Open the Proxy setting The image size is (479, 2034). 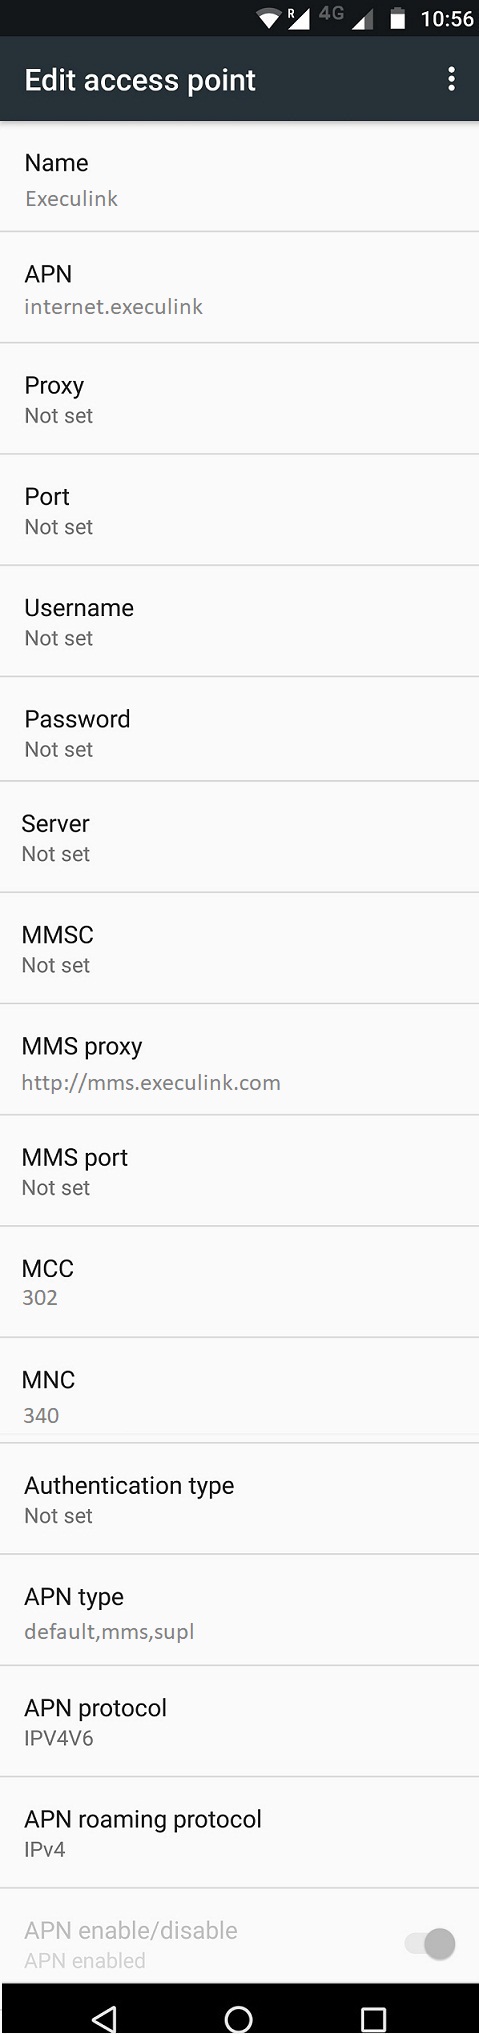pyautogui.click(x=239, y=399)
